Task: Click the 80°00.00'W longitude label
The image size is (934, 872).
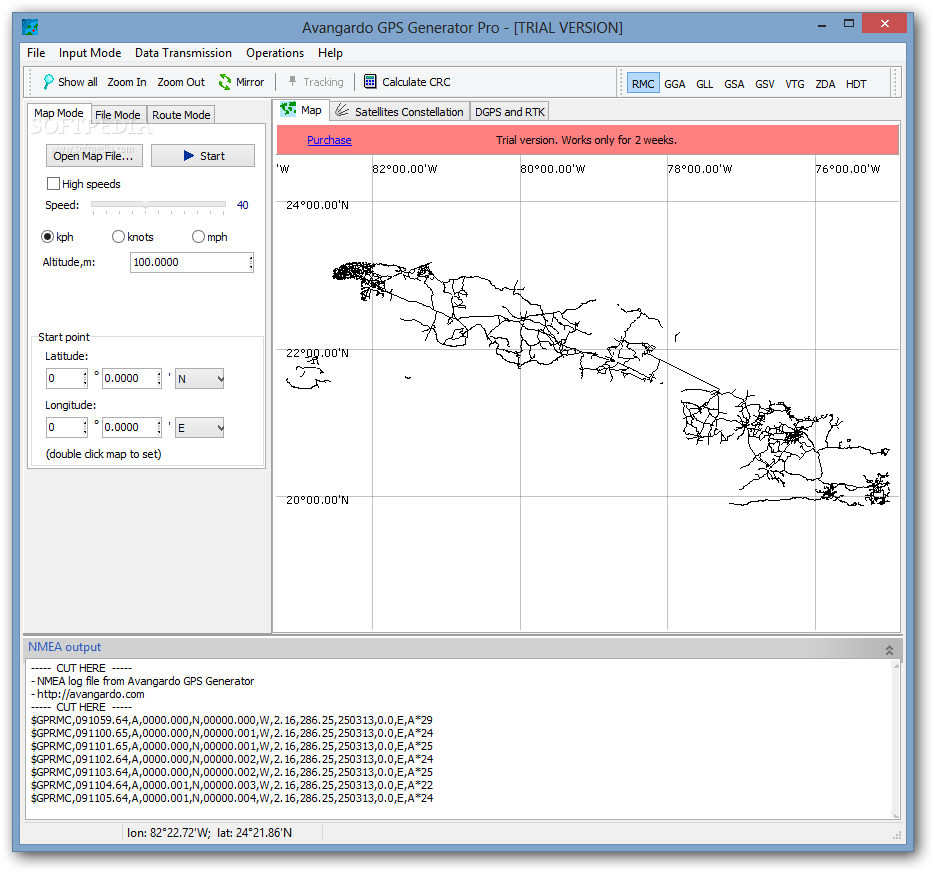Action: pyautogui.click(x=552, y=169)
